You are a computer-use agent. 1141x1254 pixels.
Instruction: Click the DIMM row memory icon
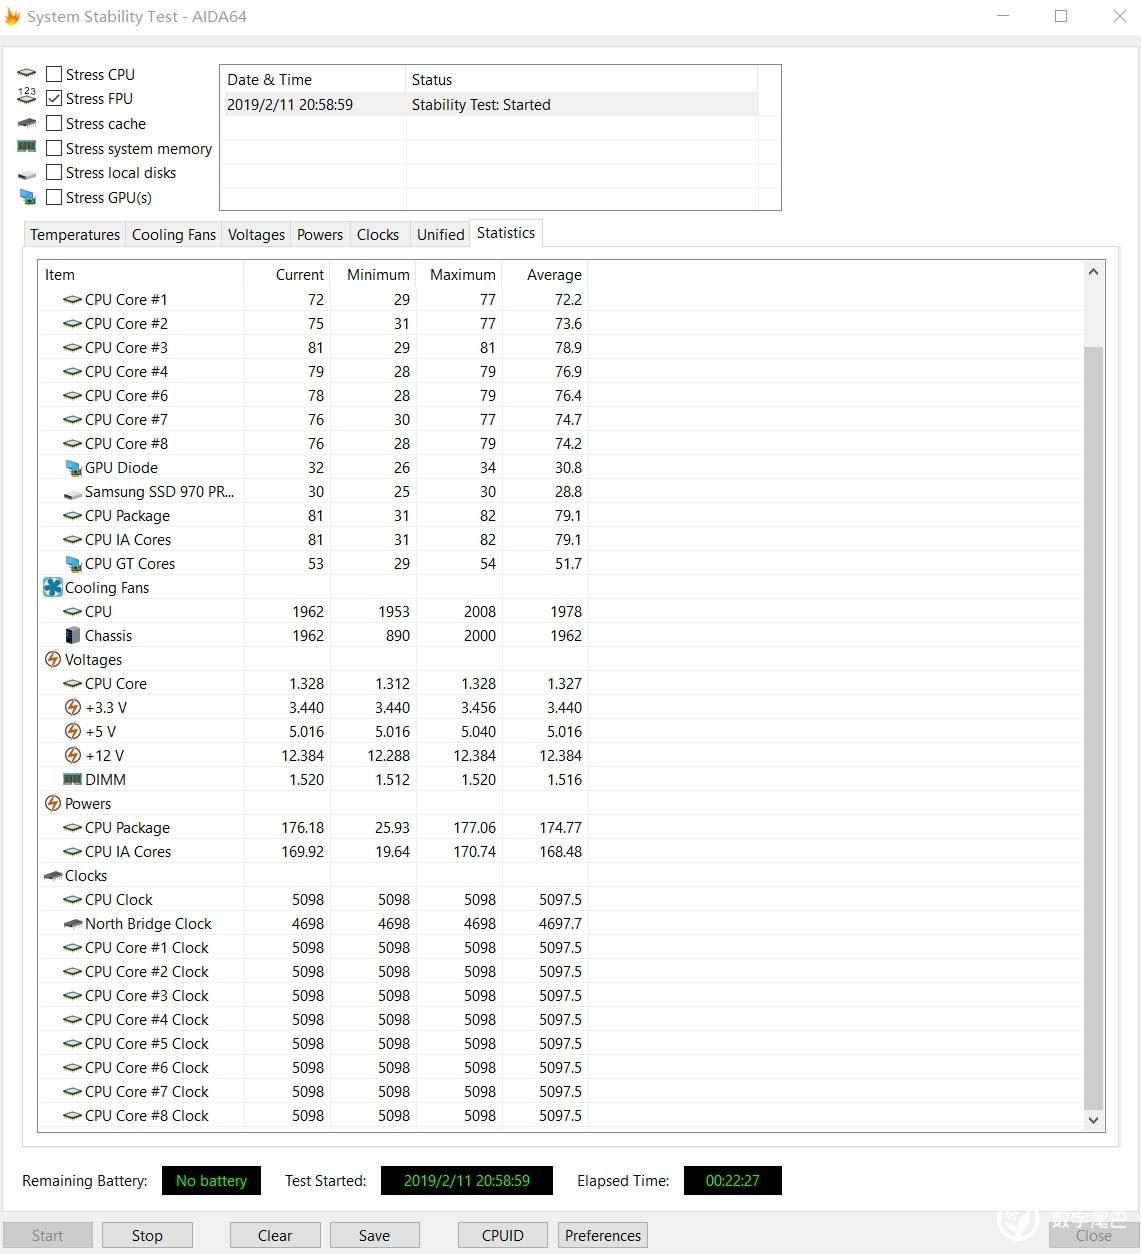[x=73, y=779]
